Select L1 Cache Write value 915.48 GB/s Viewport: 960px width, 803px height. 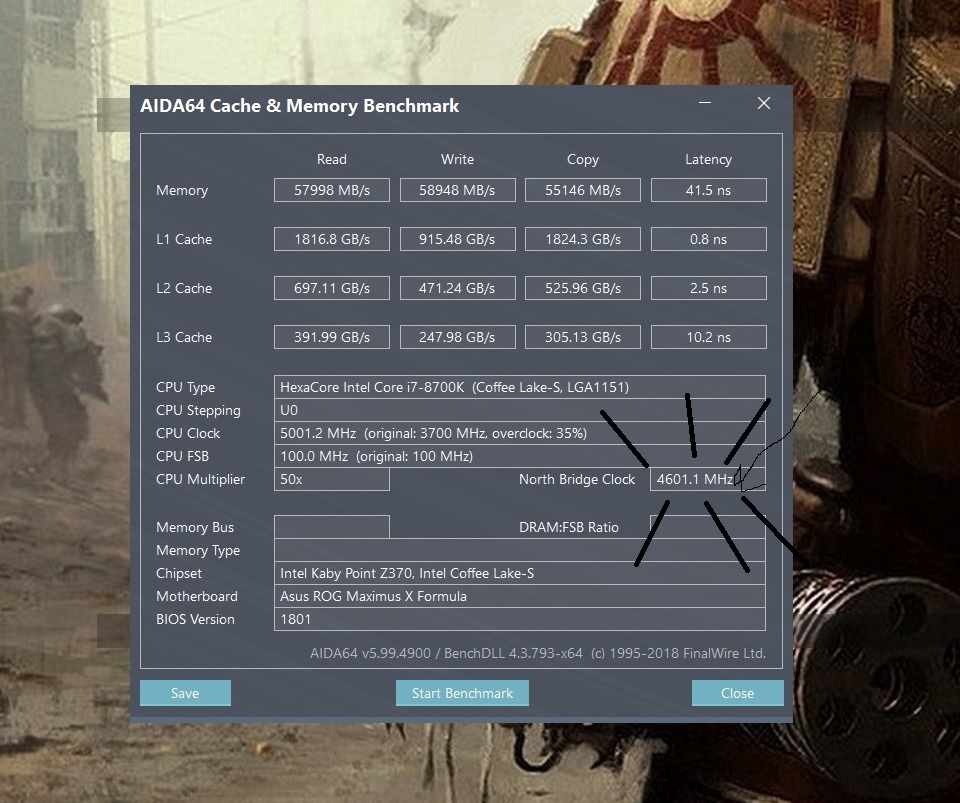coord(457,239)
